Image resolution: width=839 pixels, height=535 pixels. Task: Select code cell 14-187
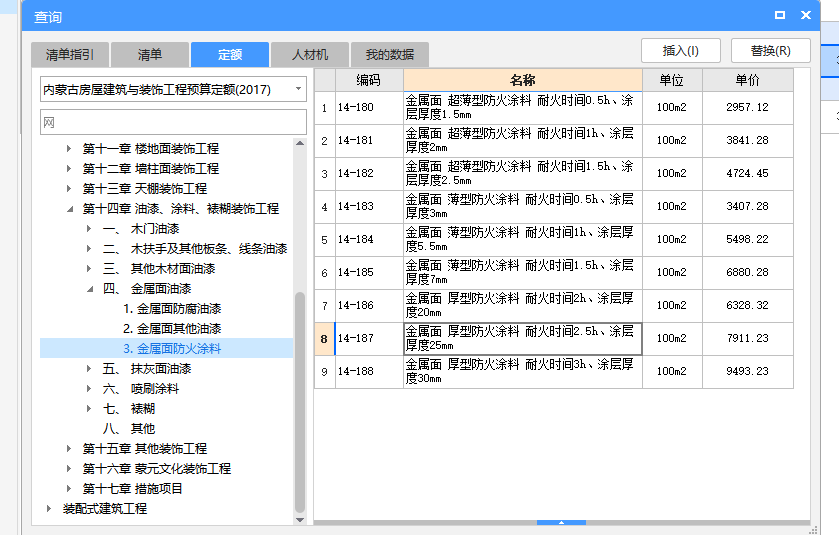(369, 339)
